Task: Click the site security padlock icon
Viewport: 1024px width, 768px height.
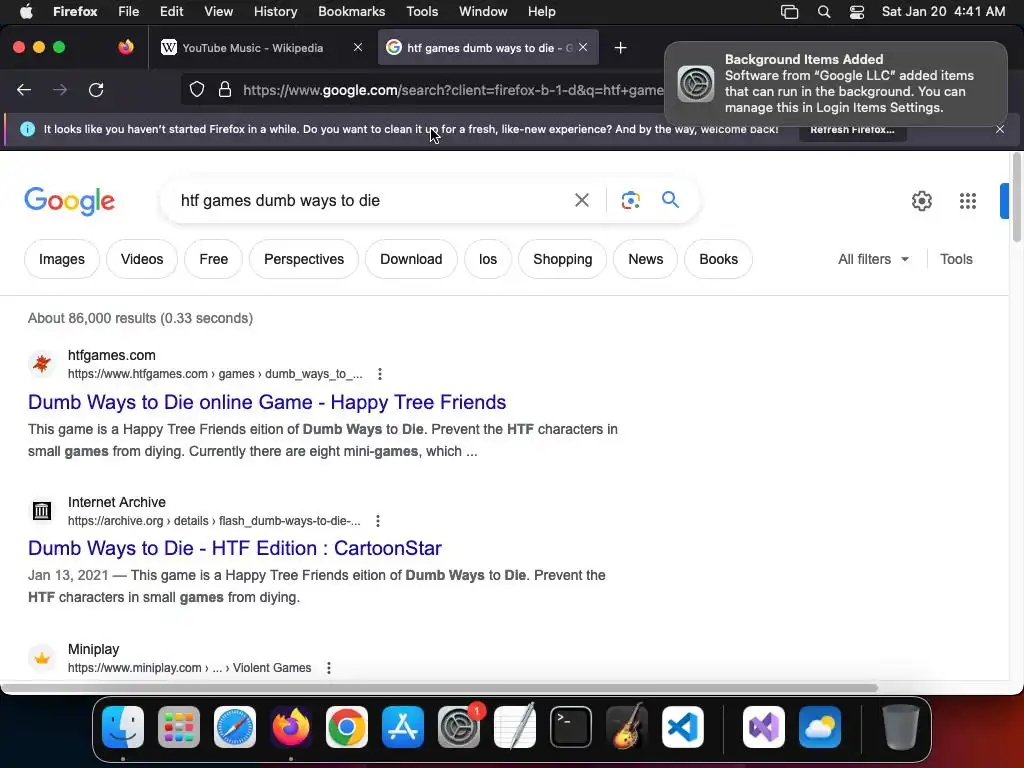Action: pyautogui.click(x=225, y=89)
